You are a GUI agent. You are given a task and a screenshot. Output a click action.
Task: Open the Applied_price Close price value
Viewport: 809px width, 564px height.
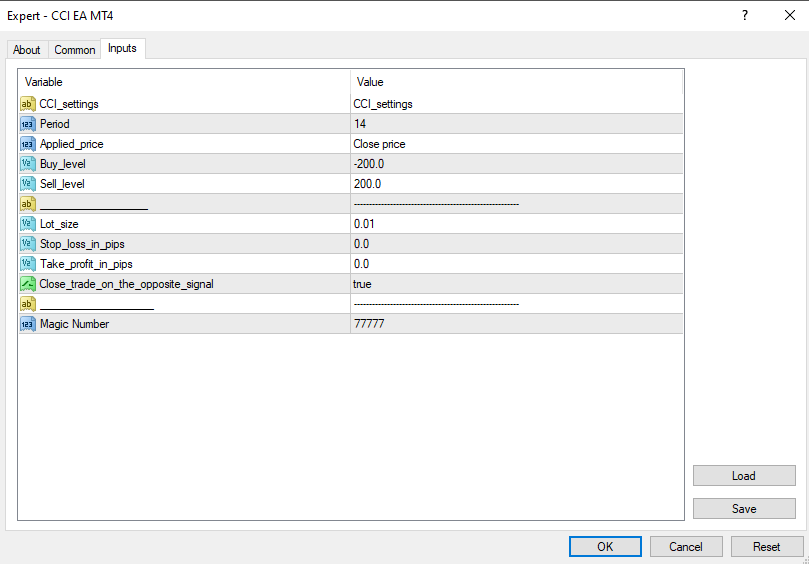click(x=516, y=144)
